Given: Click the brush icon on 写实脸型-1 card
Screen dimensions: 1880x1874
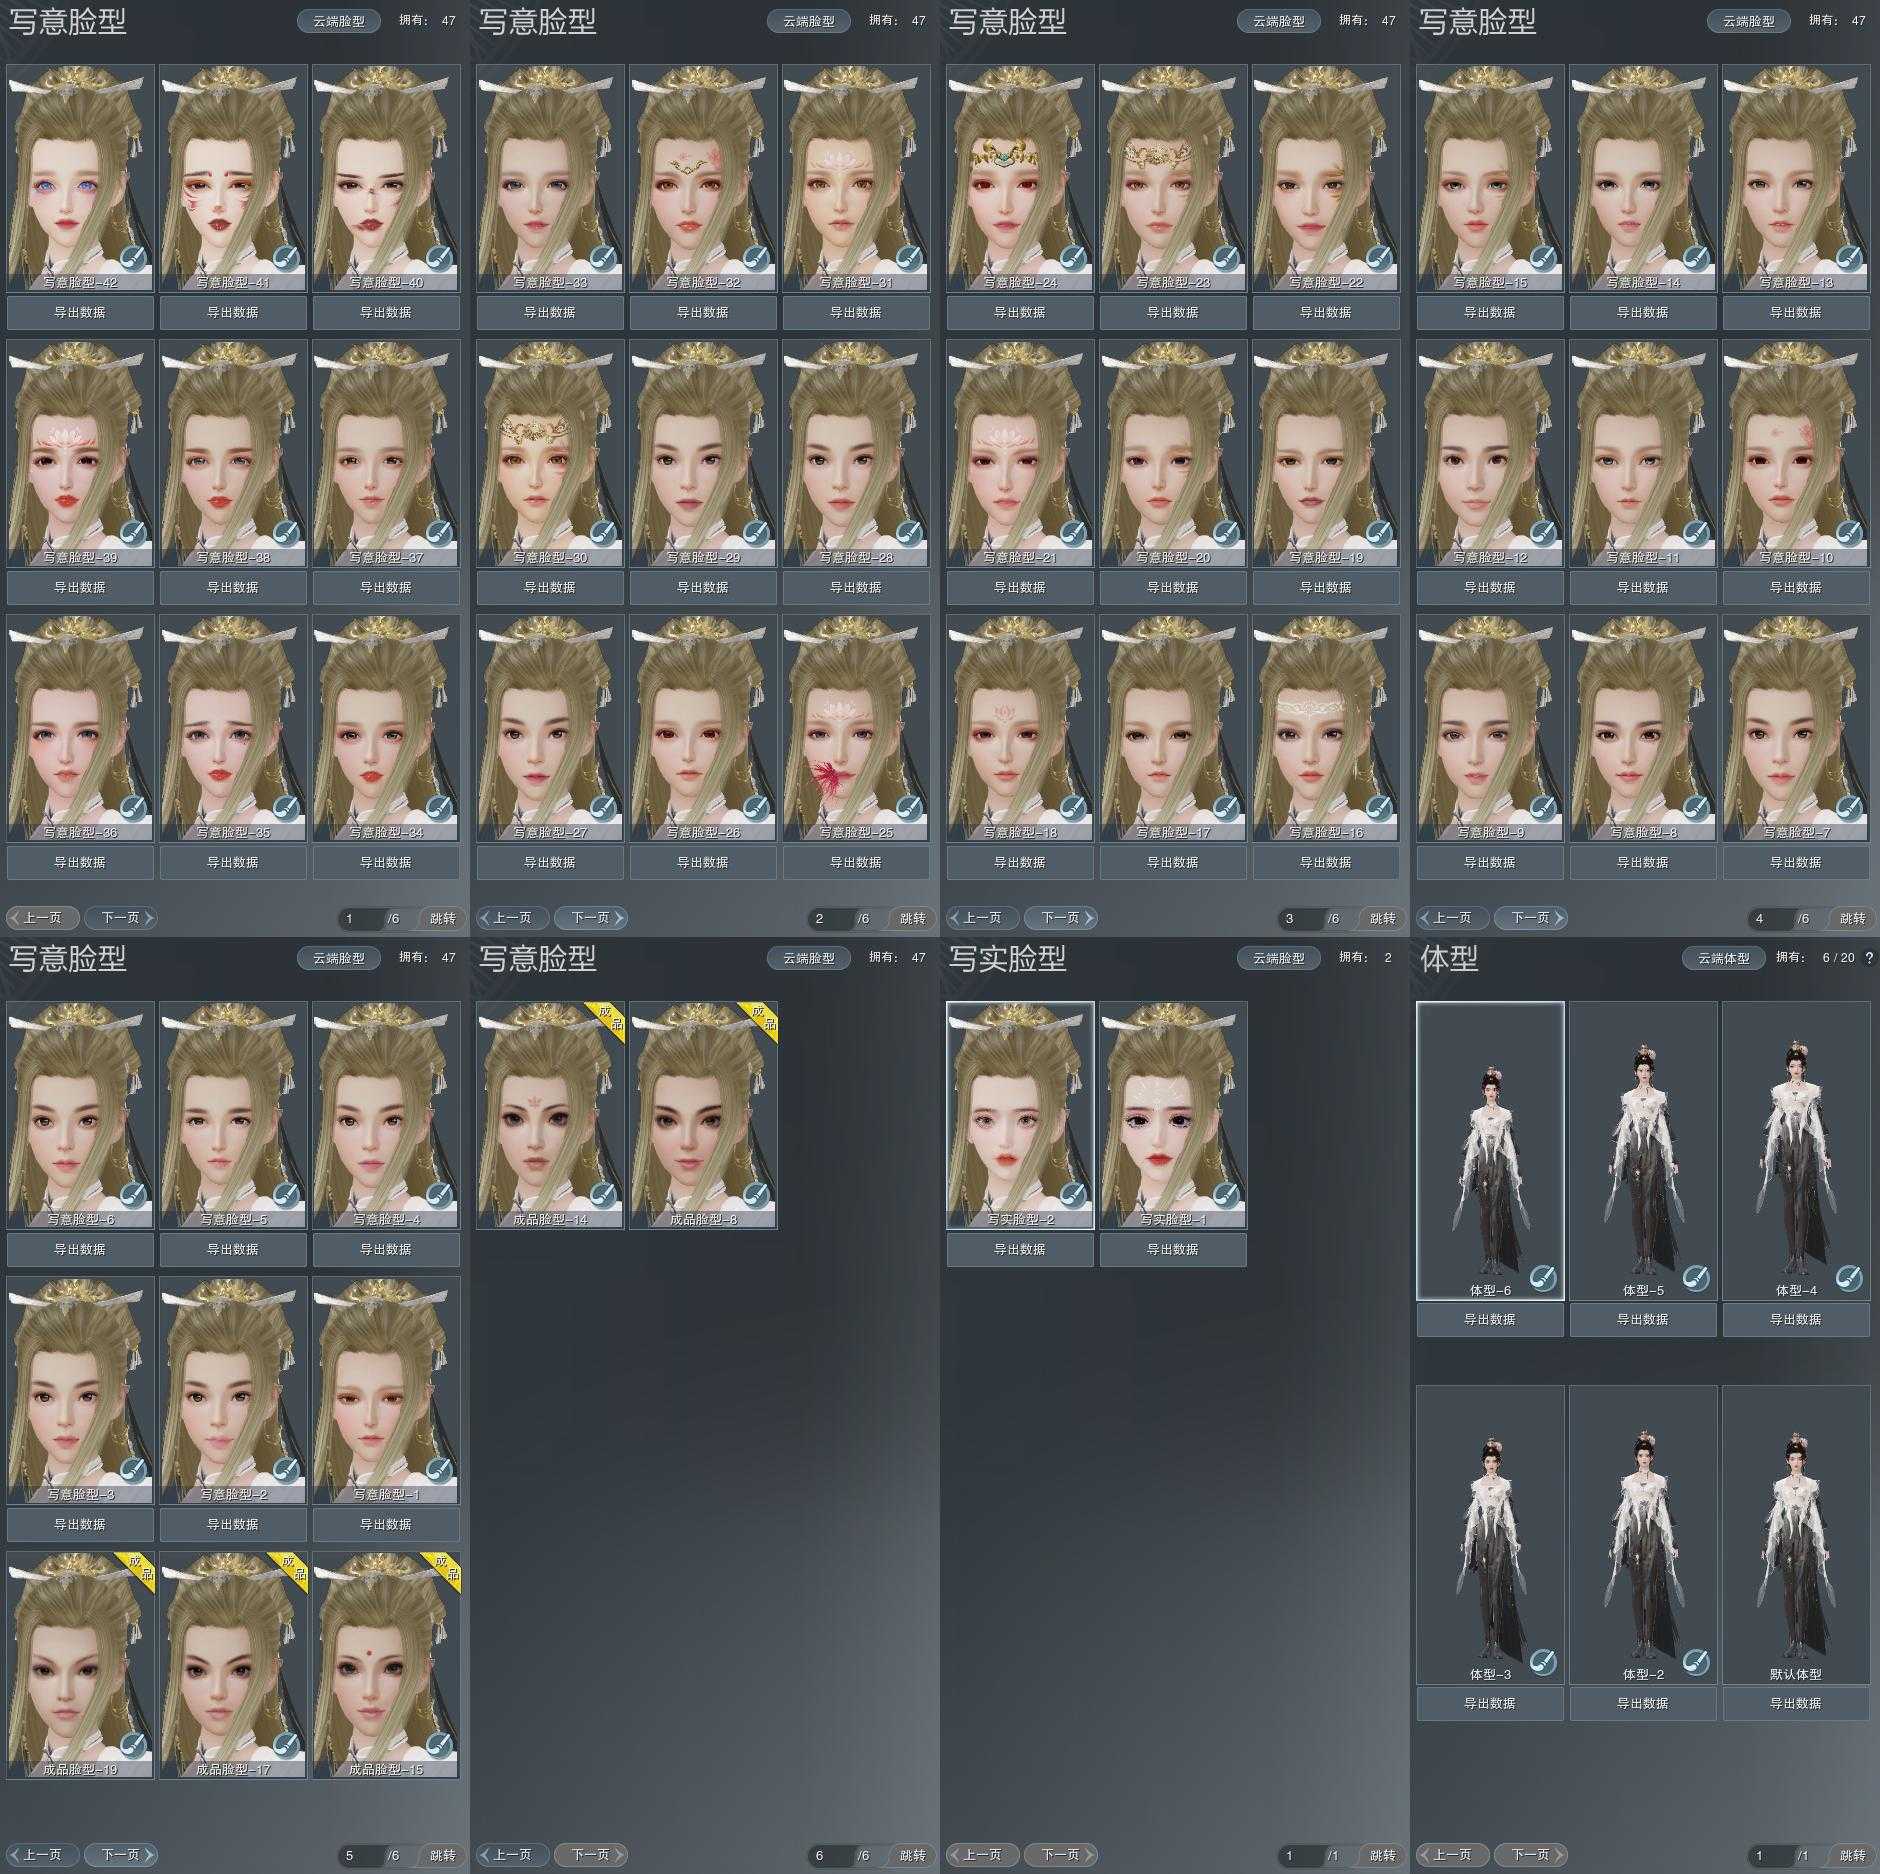Looking at the screenshot, I should (1226, 1196).
